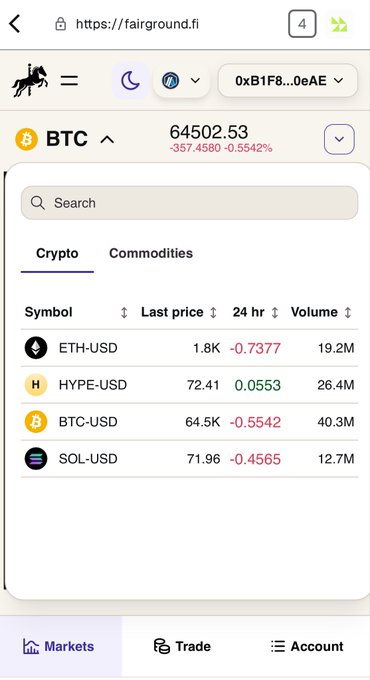The width and height of the screenshot is (370, 680).
Task: Toggle dark mode with the moon icon
Action: click(x=130, y=81)
